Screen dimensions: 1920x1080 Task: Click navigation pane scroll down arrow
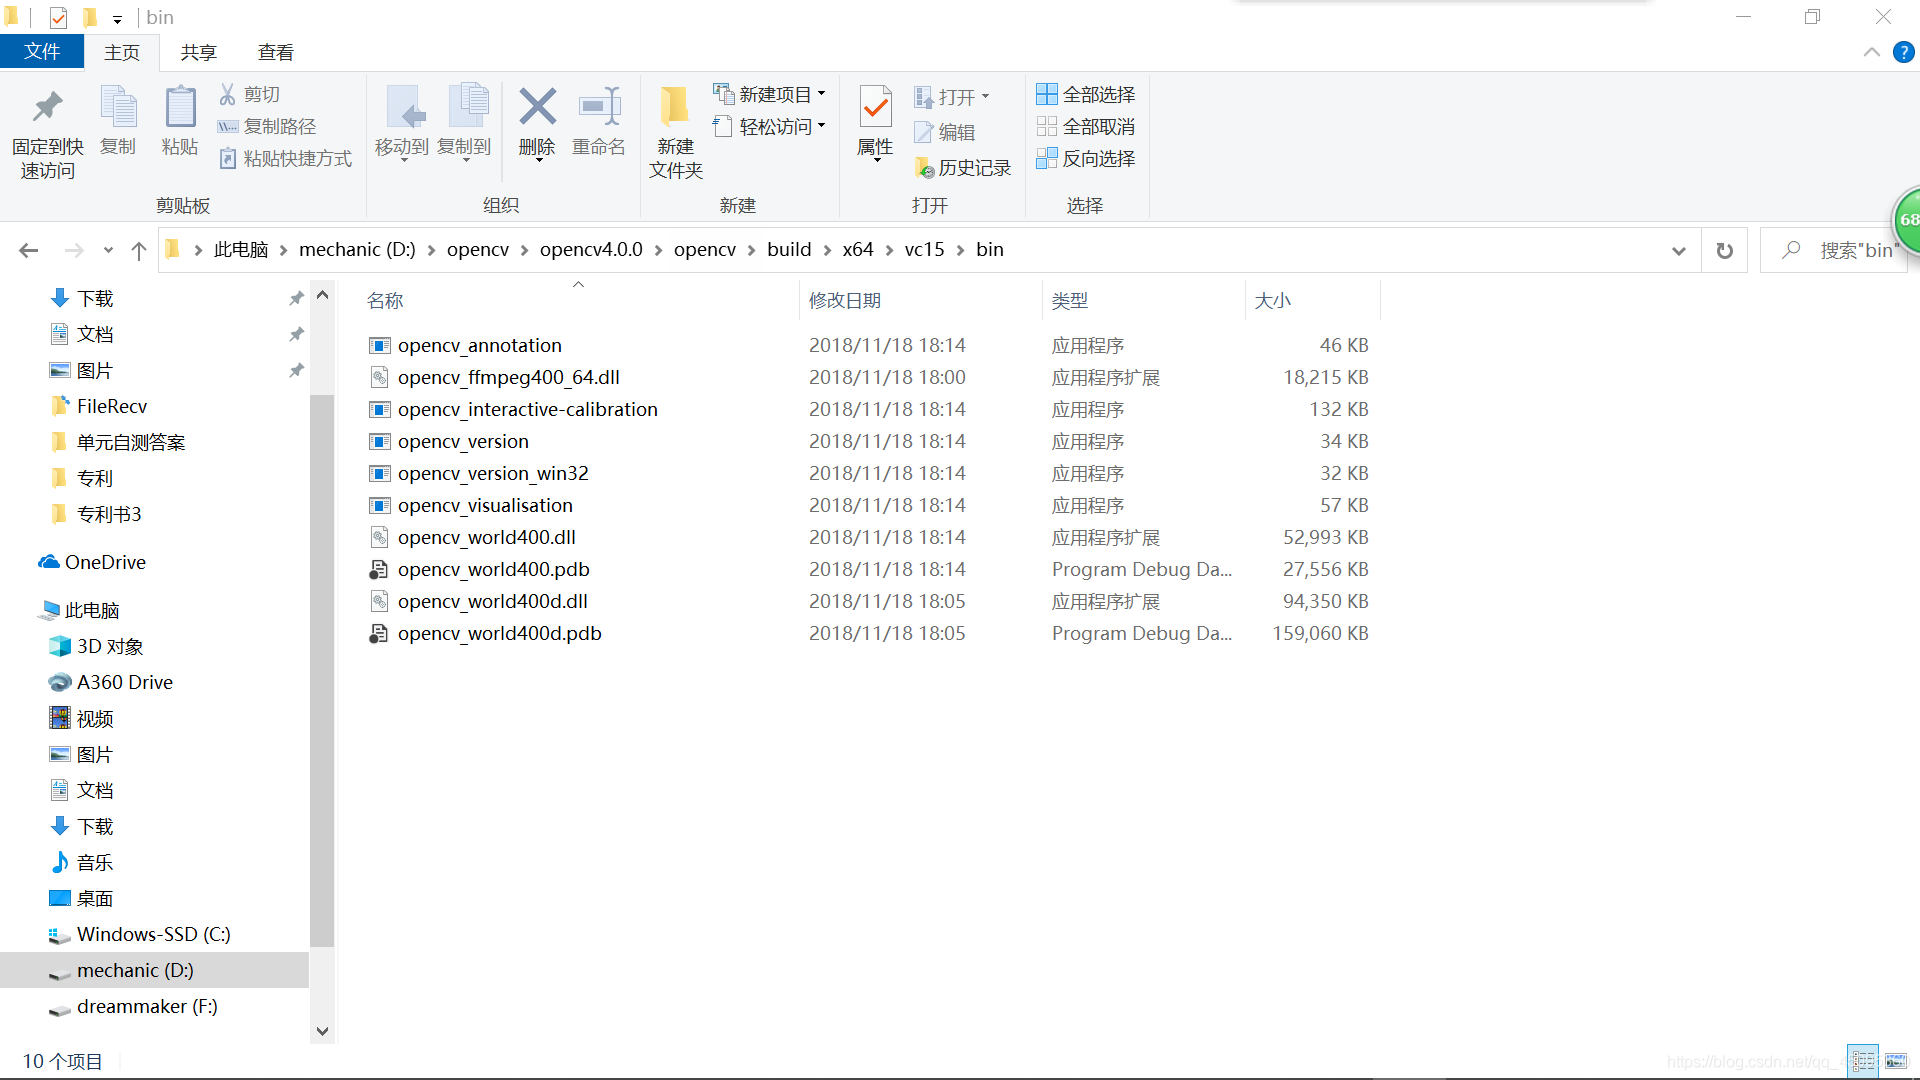[322, 1031]
